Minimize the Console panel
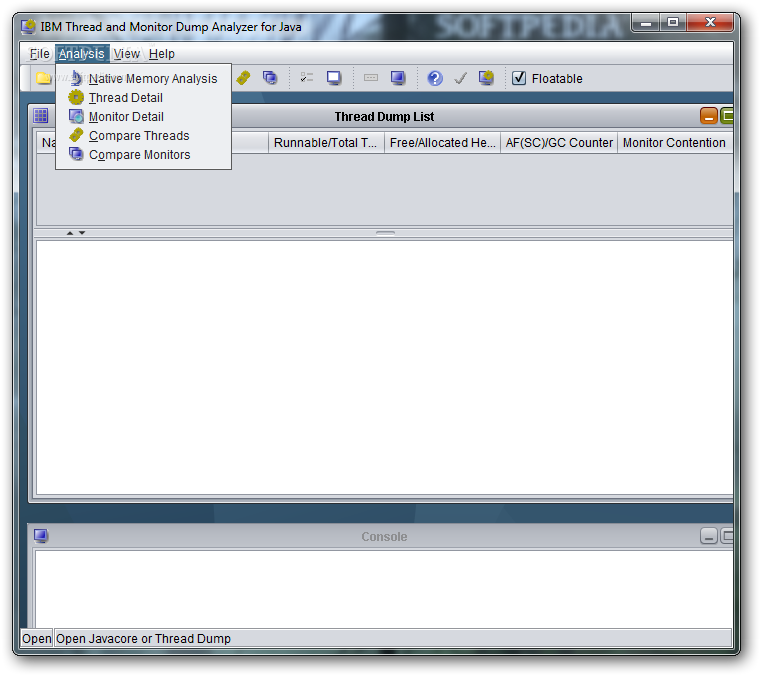Viewport: 761px width, 676px height. point(709,536)
